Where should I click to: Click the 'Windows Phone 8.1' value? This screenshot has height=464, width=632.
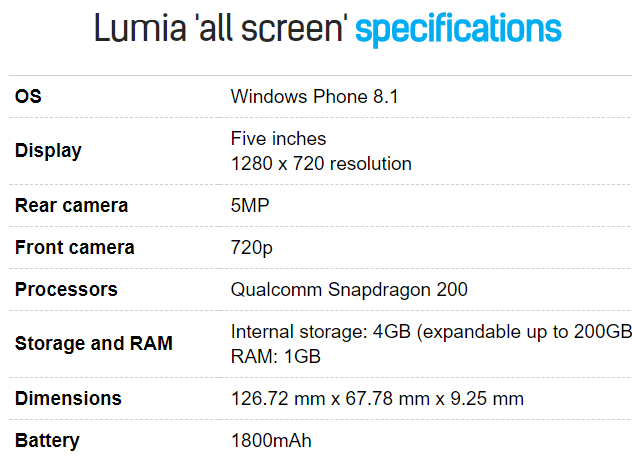pos(314,97)
